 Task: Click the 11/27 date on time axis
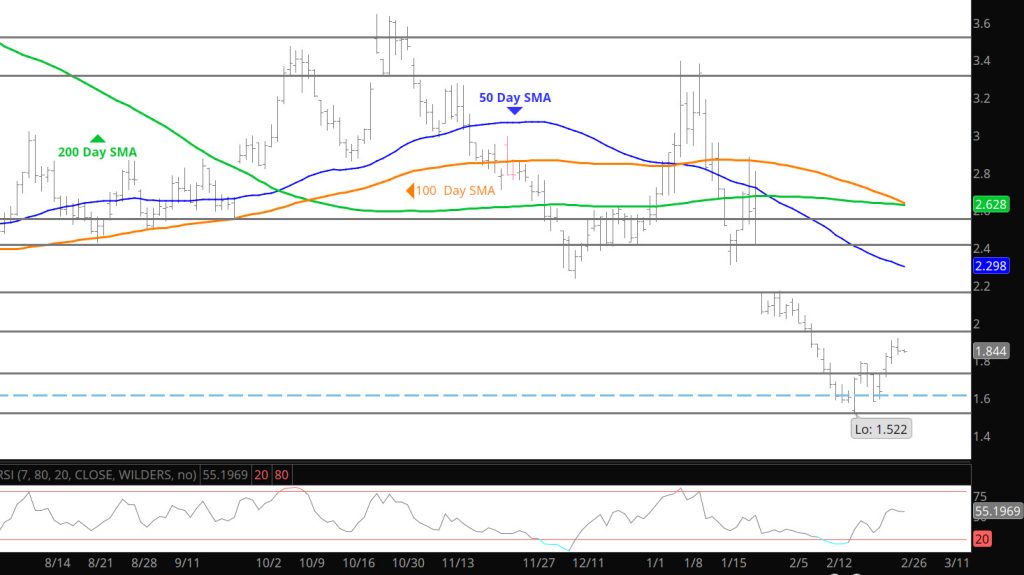[x=541, y=563]
